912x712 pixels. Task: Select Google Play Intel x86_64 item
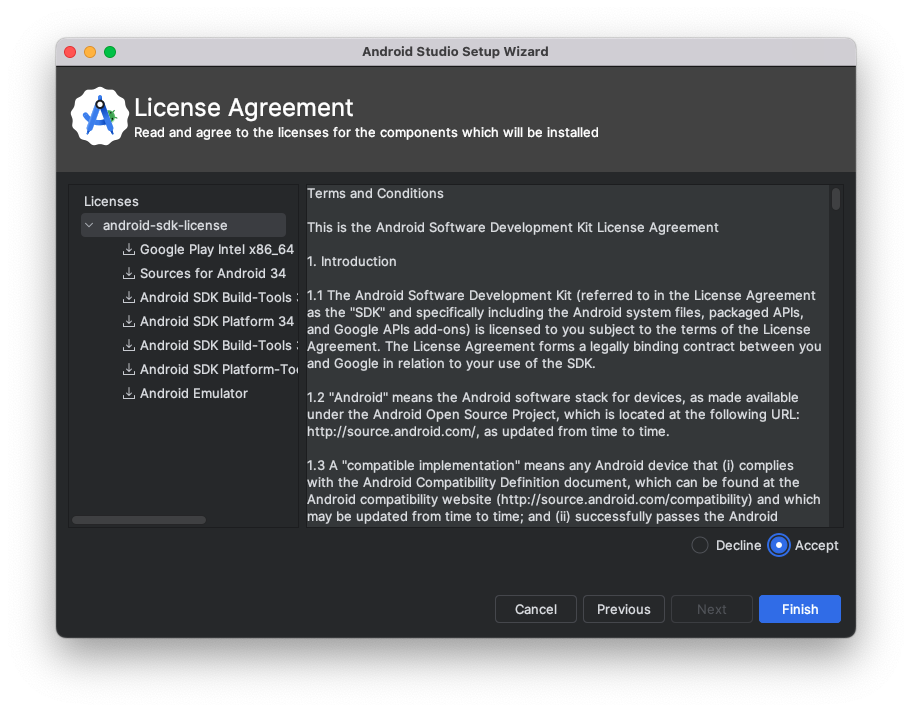coord(216,250)
